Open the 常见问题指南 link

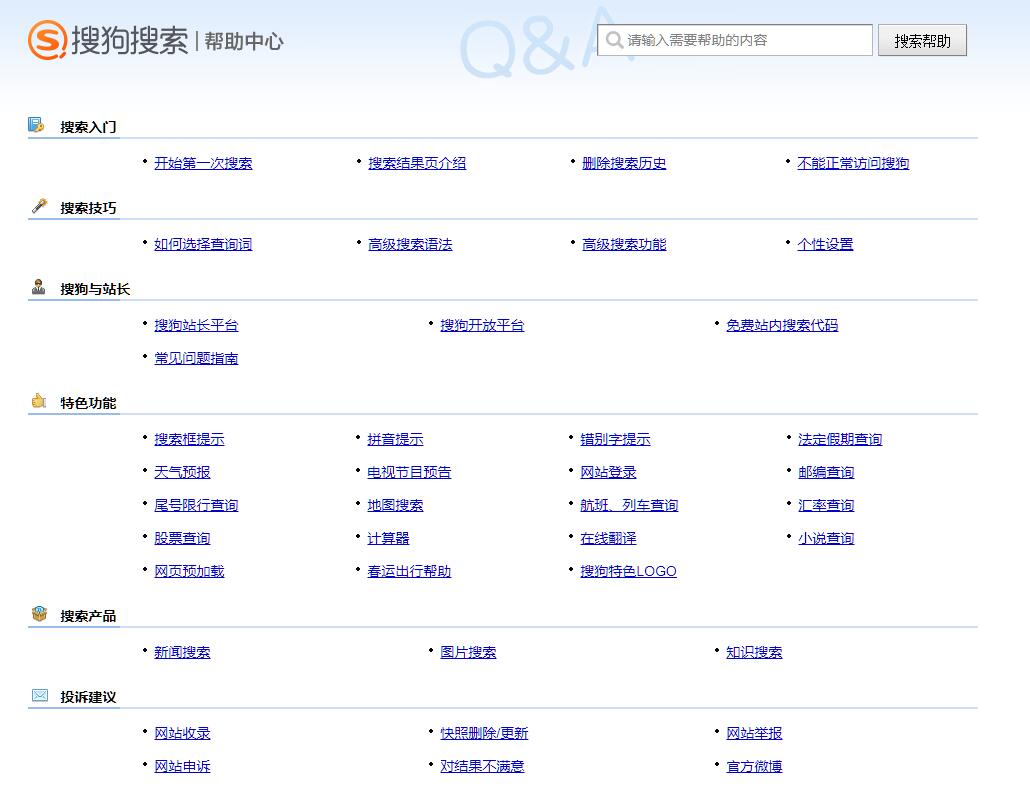[x=196, y=359]
